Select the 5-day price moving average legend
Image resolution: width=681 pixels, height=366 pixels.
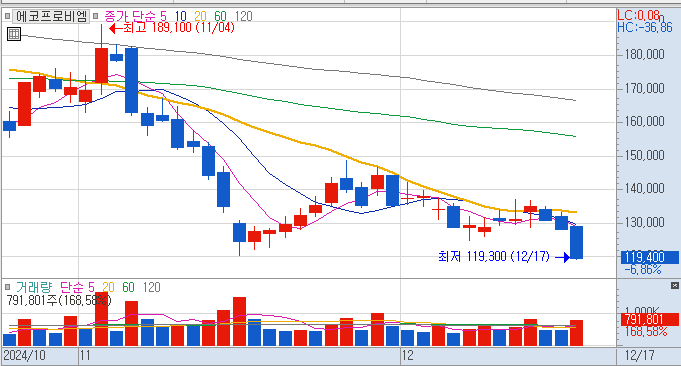click(163, 16)
